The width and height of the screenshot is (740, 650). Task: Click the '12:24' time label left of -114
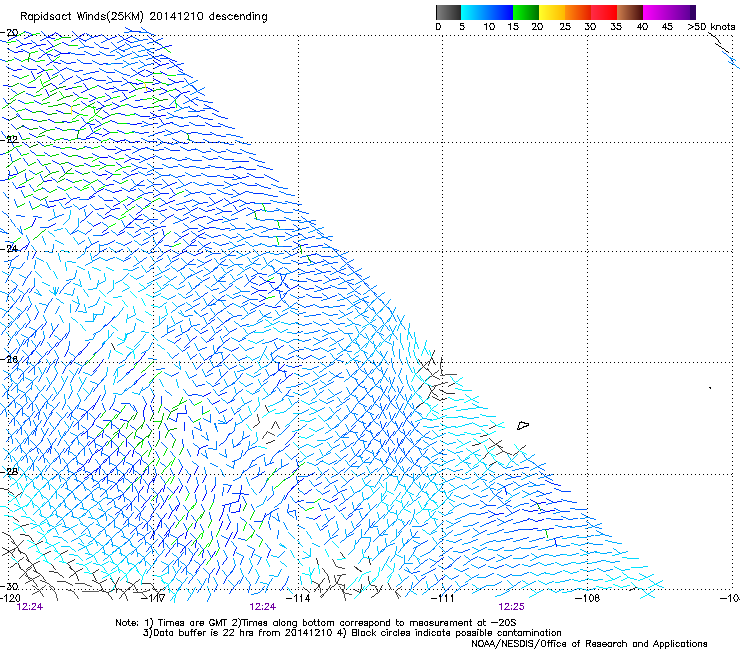coord(262,607)
